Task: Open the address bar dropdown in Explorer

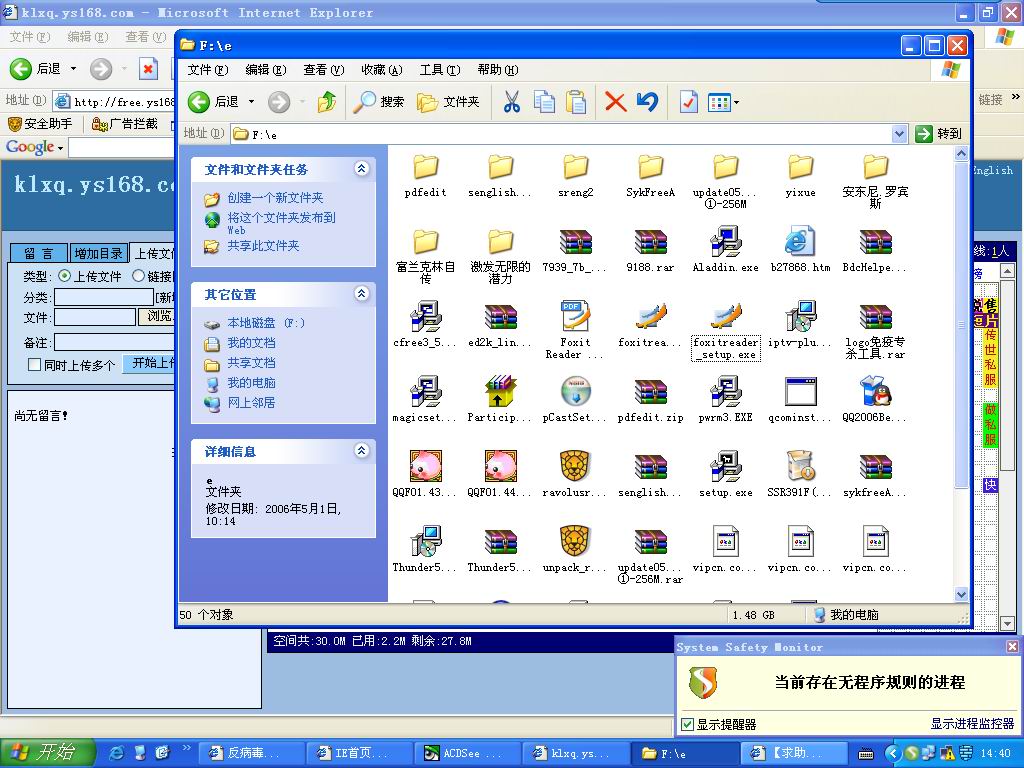Action: (899, 134)
